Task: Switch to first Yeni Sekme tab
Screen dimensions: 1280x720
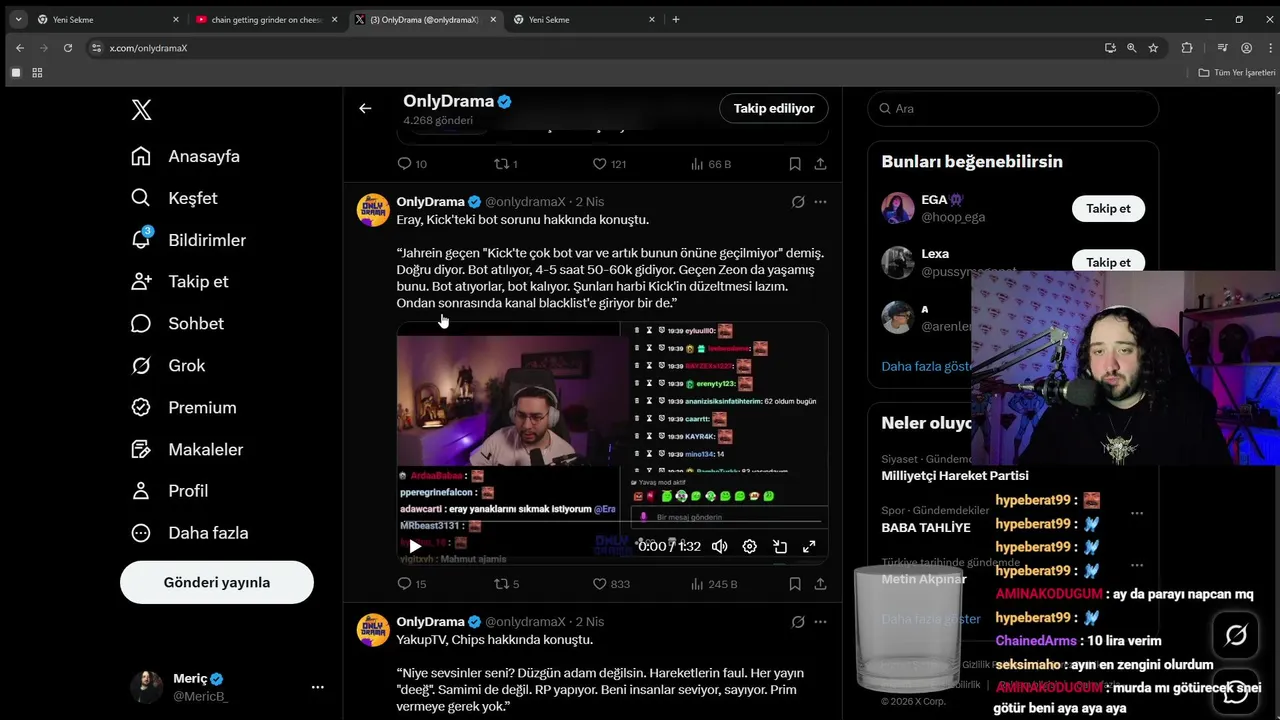Action: 109,19
